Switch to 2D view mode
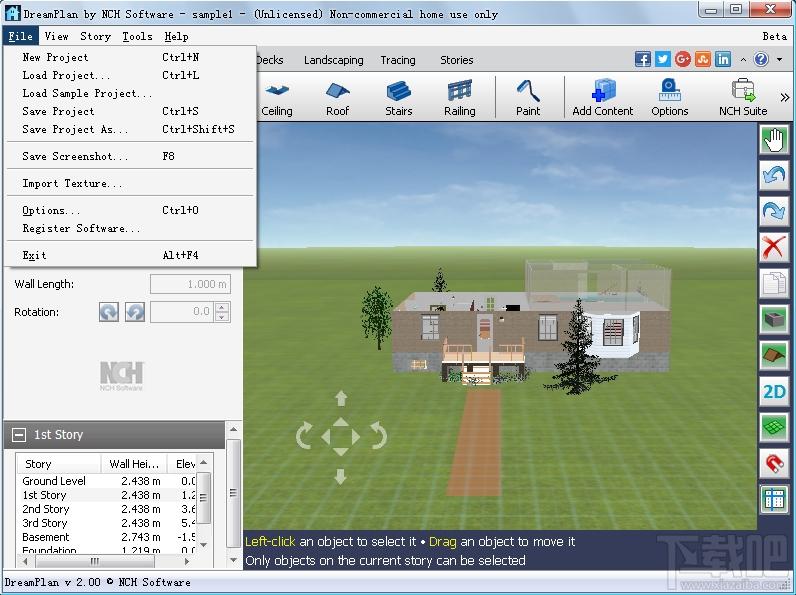The height and width of the screenshot is (595, 796). click(774, 391)
